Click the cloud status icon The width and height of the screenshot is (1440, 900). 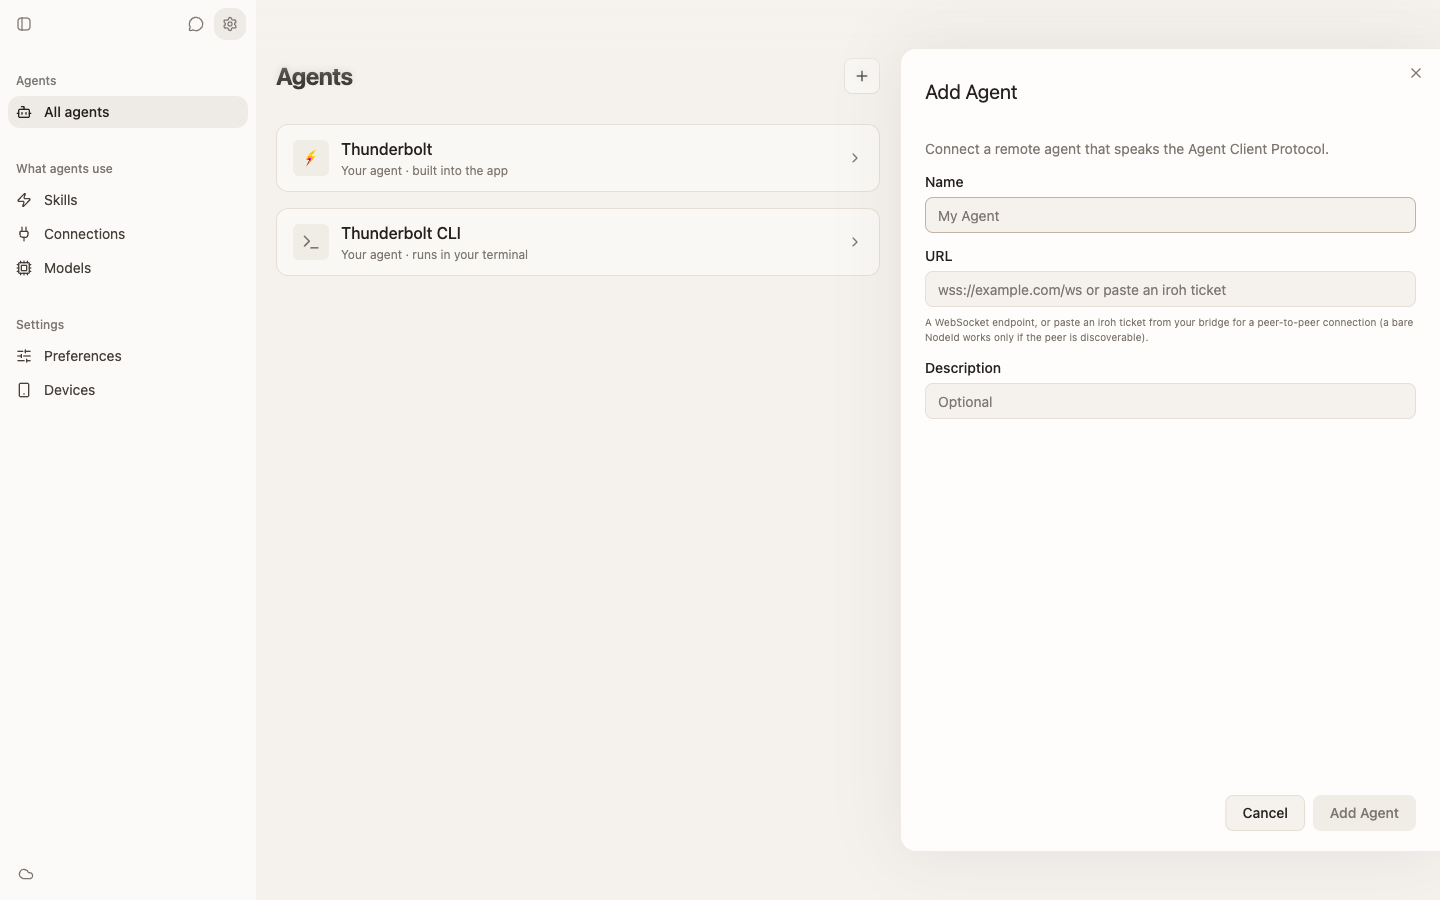[26, 874]
